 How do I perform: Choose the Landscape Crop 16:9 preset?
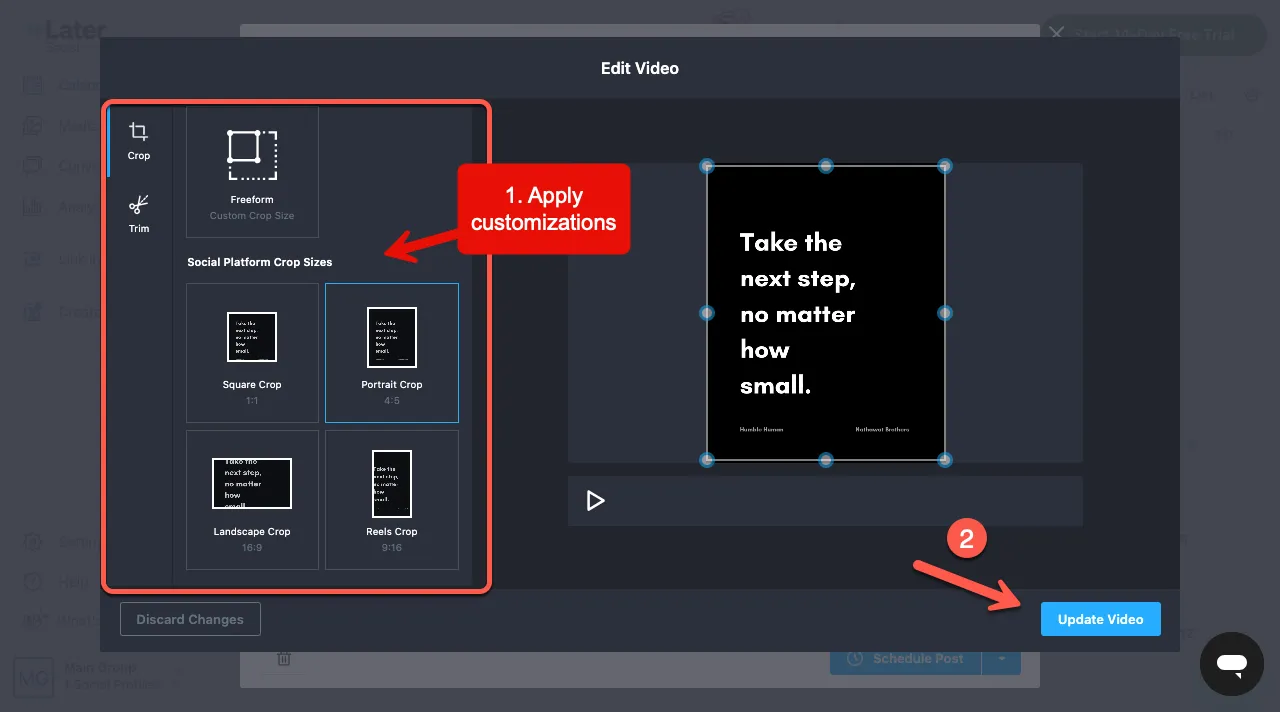tap(252, 500)
